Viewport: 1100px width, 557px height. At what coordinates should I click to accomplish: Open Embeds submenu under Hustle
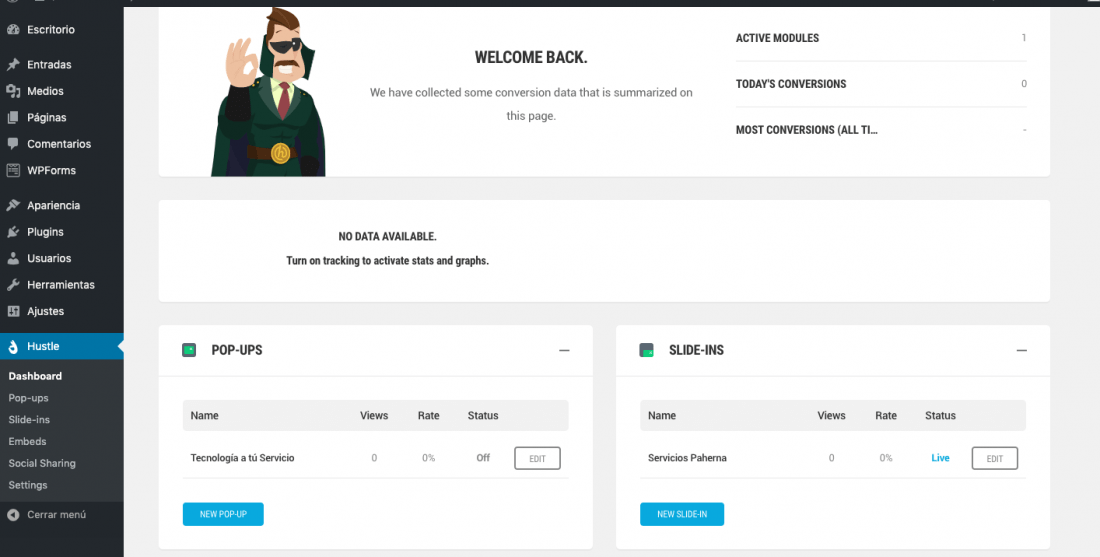click(27, 441)
